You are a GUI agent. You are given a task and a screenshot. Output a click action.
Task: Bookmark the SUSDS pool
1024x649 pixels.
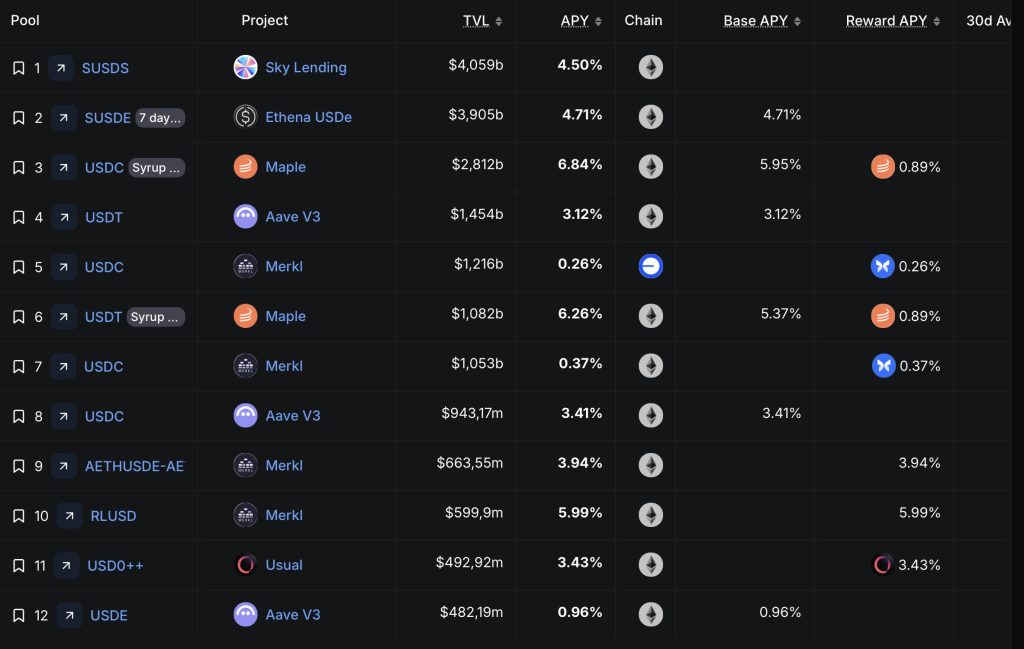click(x=18, y=68)
